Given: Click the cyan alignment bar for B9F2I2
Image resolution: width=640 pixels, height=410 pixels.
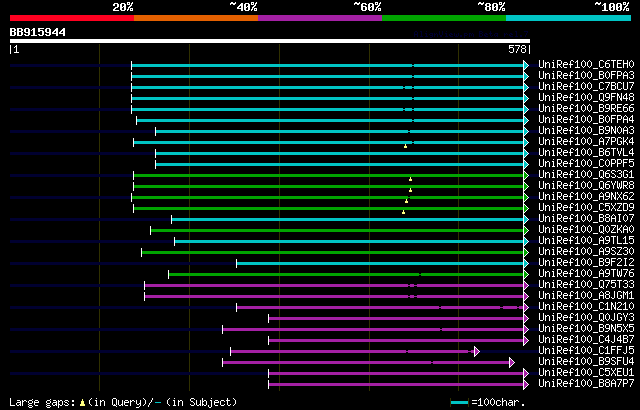Looking at the screenshot, I should coord(380,264).
